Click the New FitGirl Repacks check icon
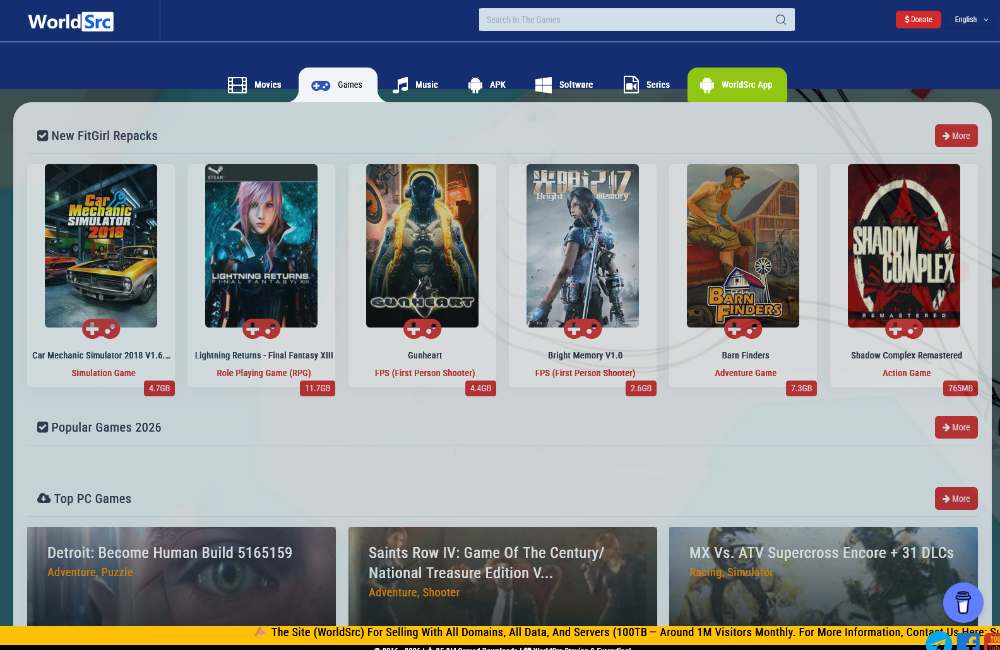Screen dimensions: 1000x650 (43, 136)
